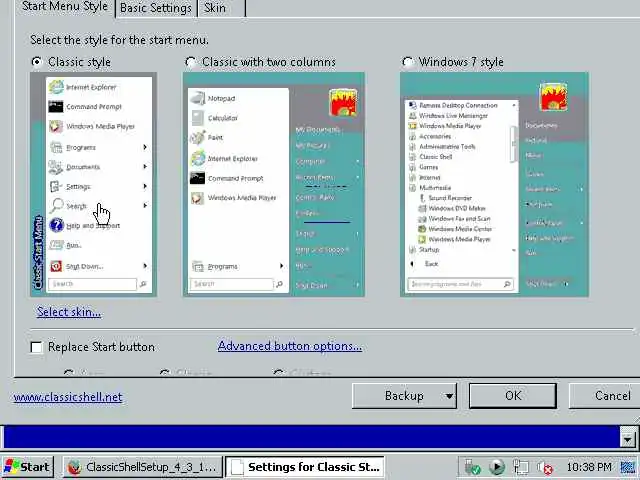Open the Select skin... link

pos(69,312)
